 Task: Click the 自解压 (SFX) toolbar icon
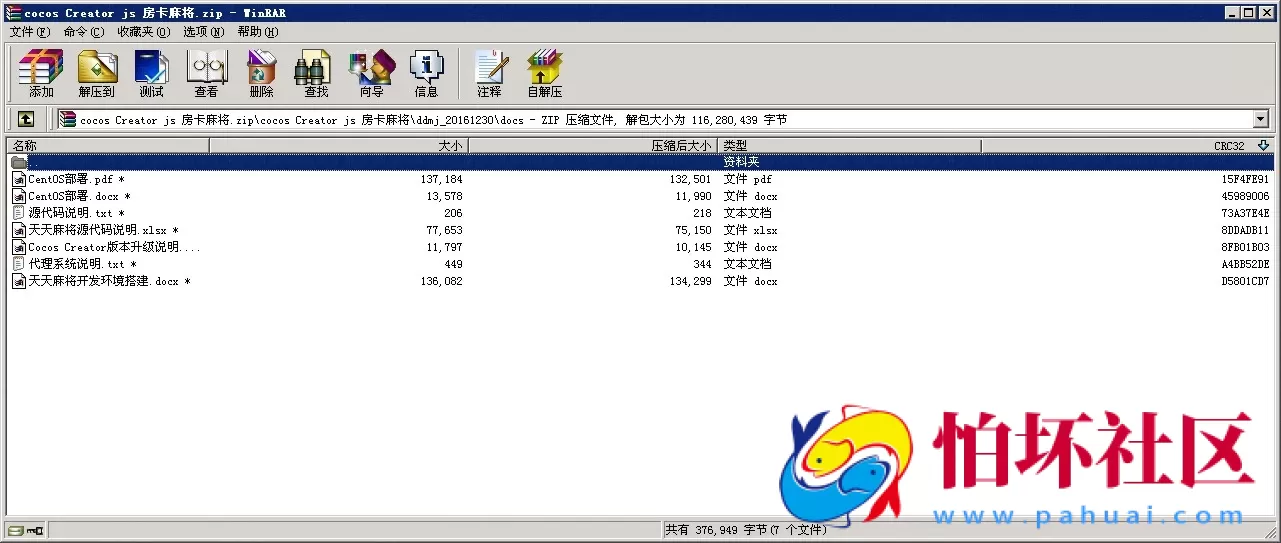point(545,67)
